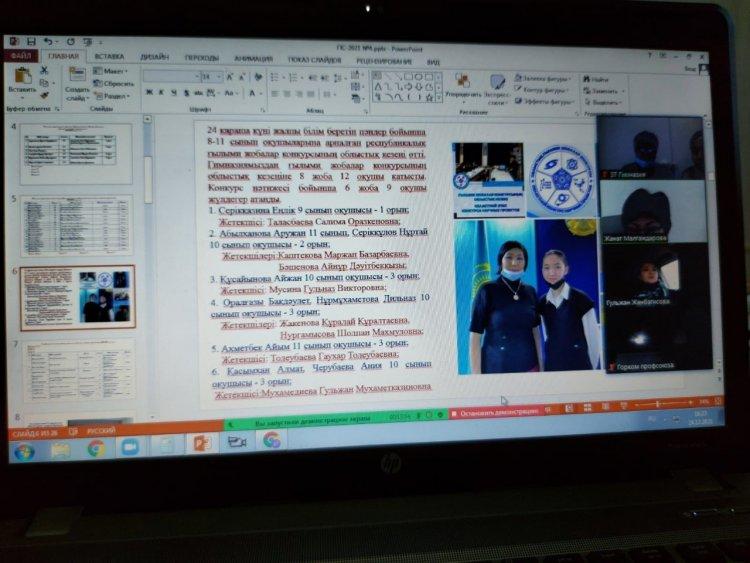Open File Explorer folder in taskbar

pos(61,450)
